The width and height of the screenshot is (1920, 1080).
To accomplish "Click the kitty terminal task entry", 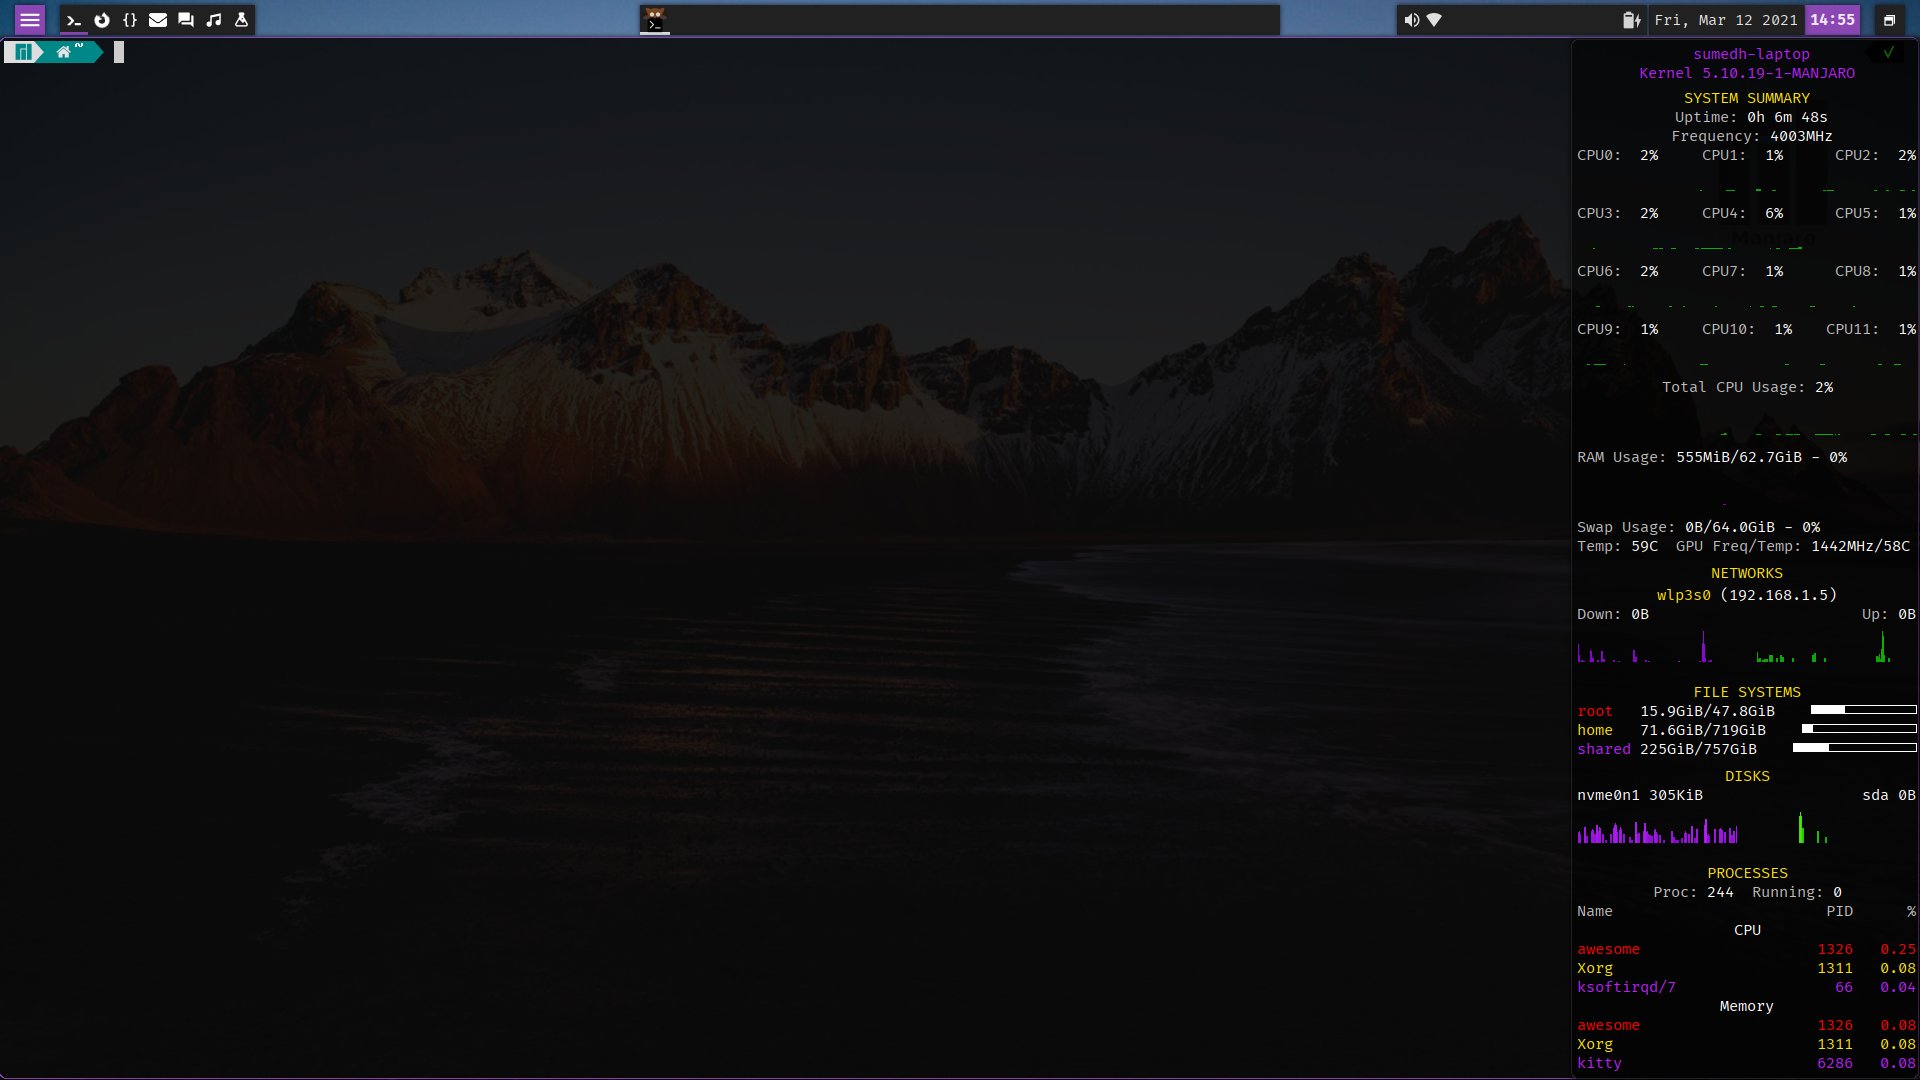I will coord(655,20).
